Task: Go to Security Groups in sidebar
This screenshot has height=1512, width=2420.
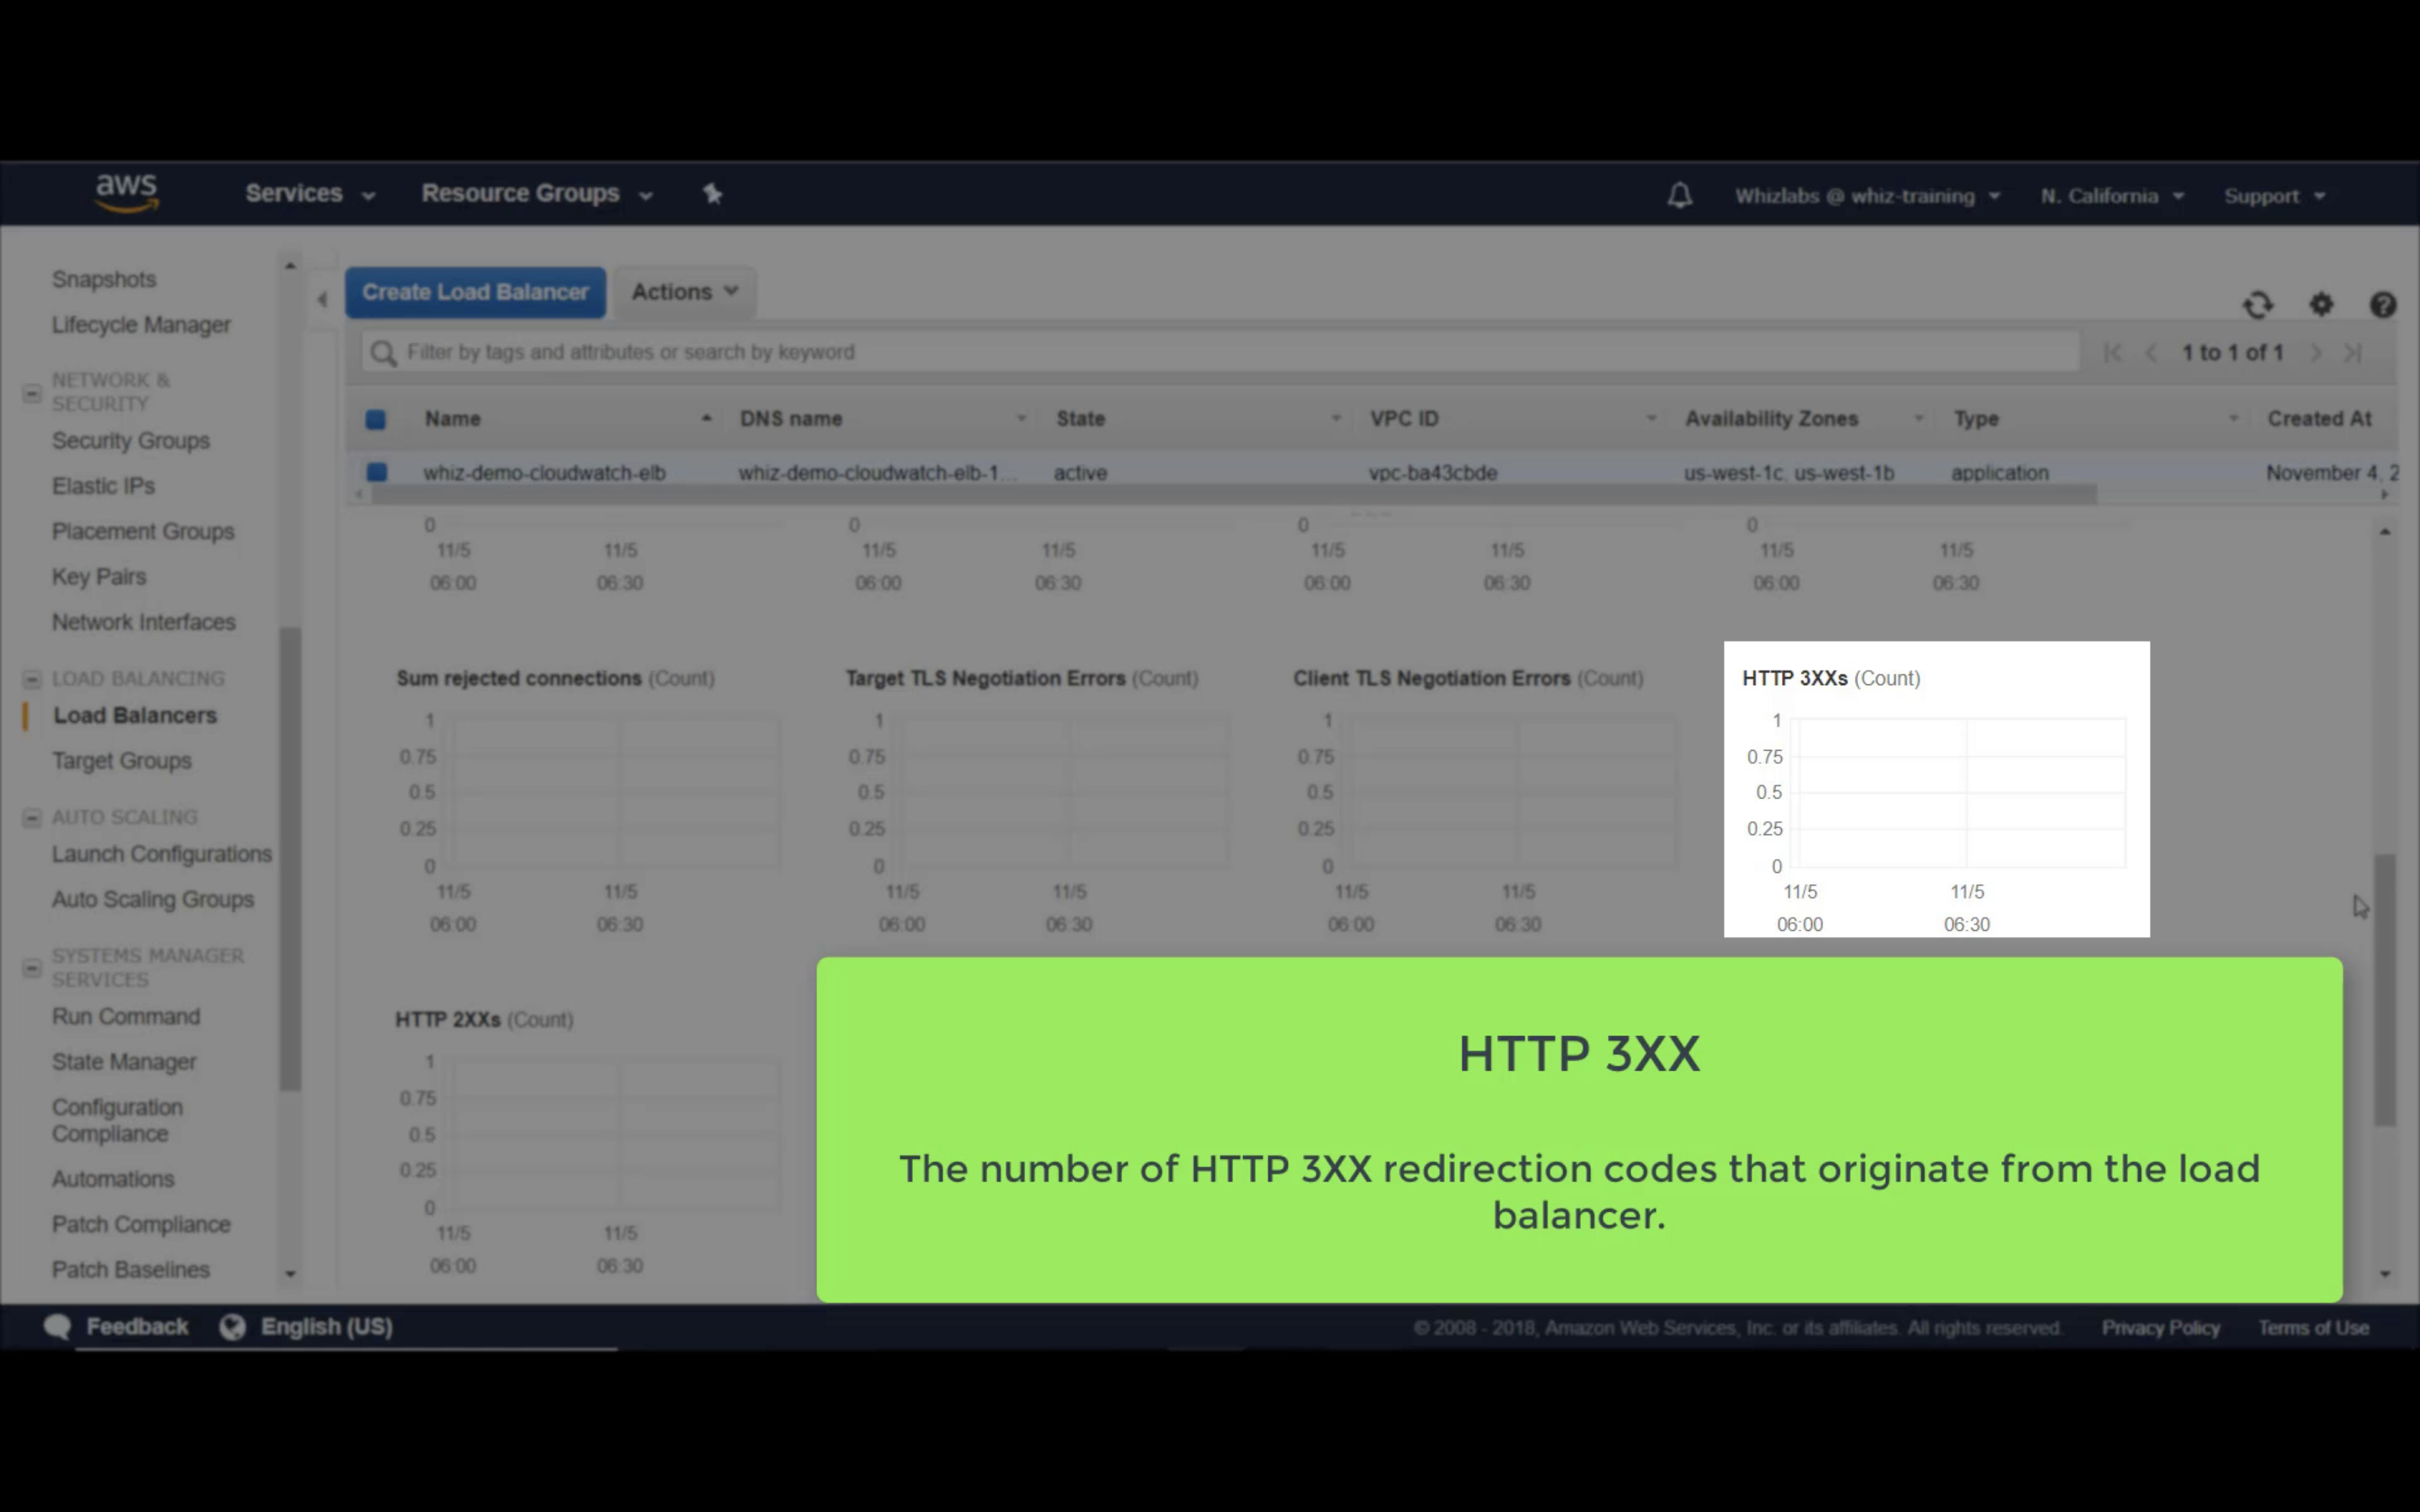Action: click(130, 441)
